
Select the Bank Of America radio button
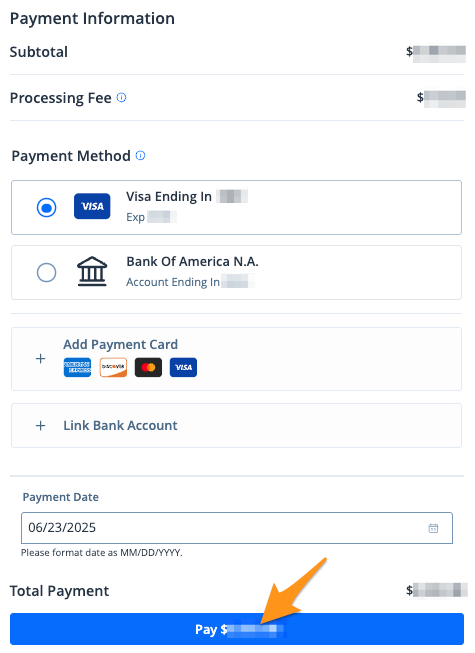(47, 273)
